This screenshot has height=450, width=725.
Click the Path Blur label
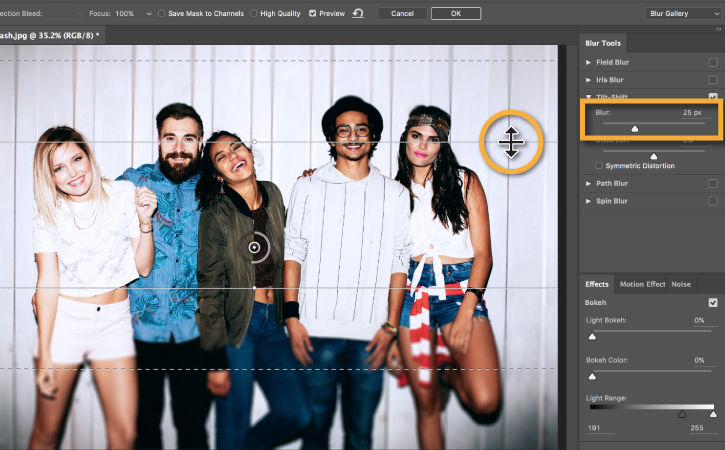point(612,183)
